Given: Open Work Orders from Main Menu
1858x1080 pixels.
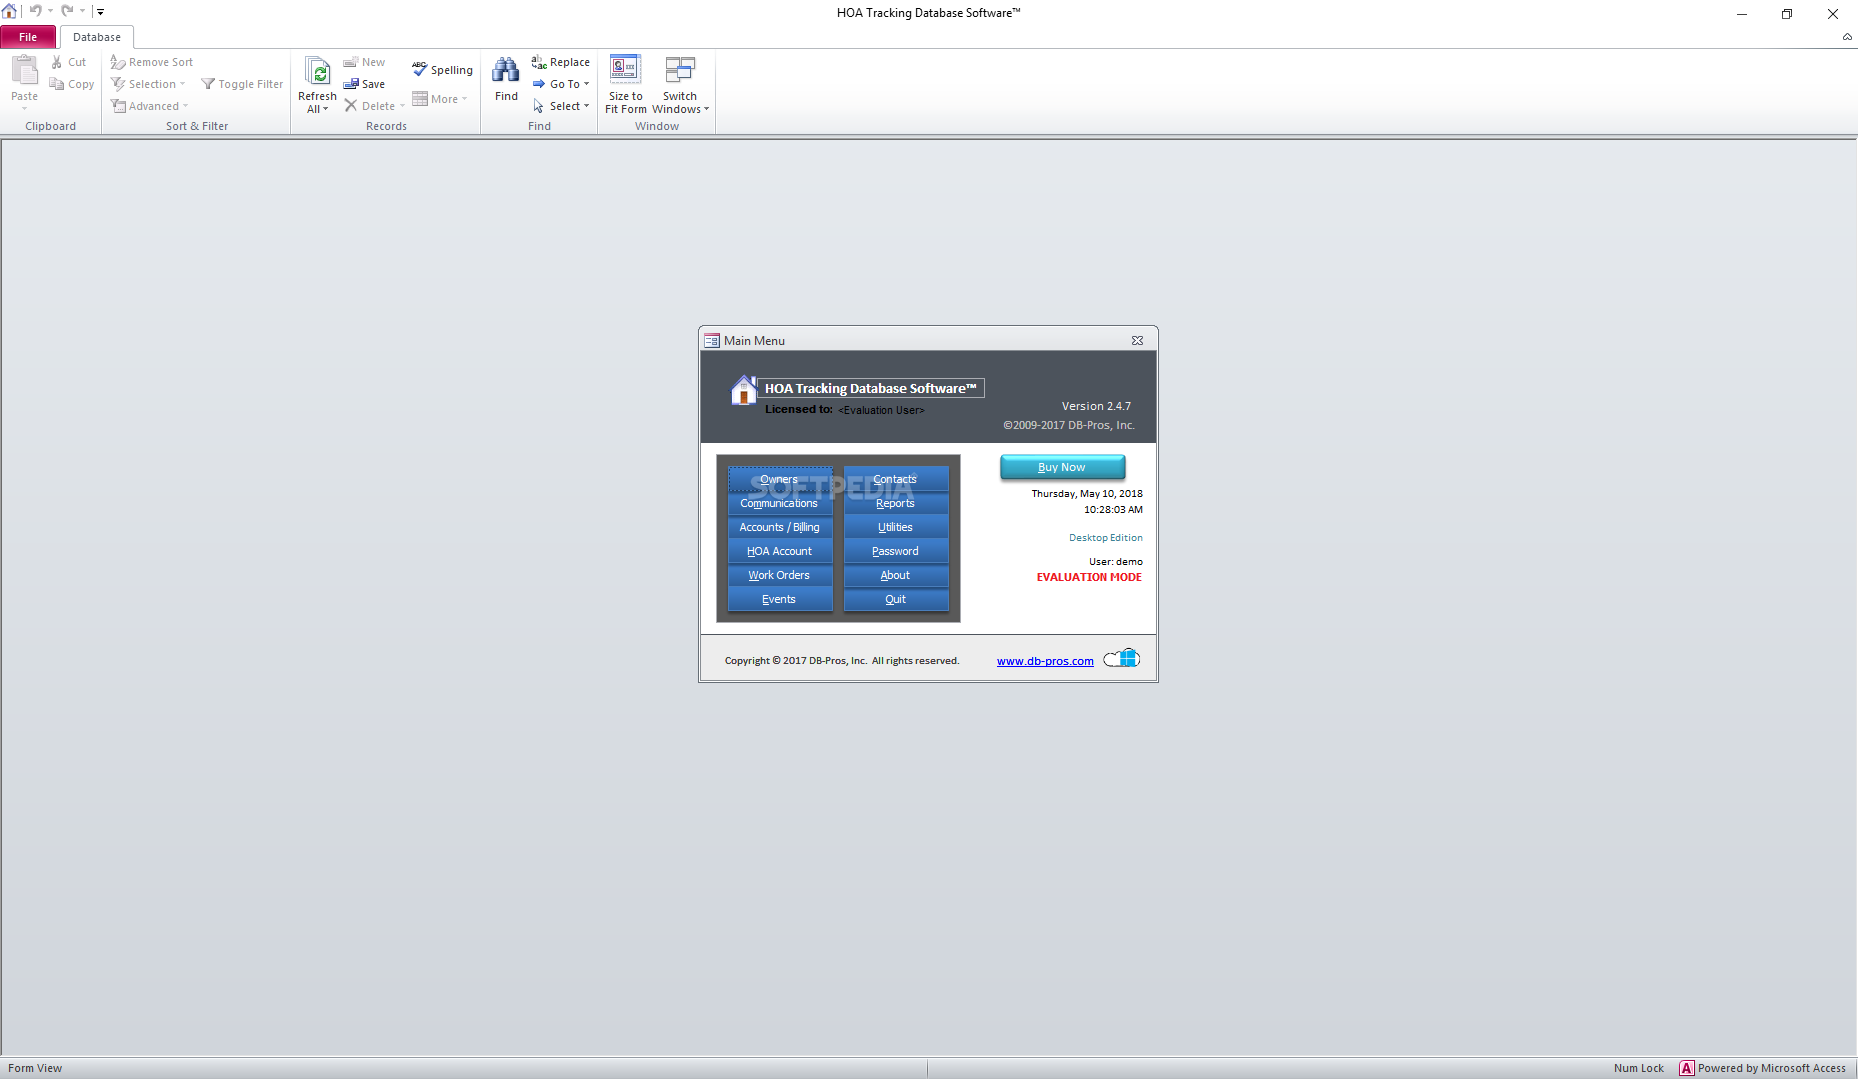Looking at the screenshot, I should pos(780,575).
